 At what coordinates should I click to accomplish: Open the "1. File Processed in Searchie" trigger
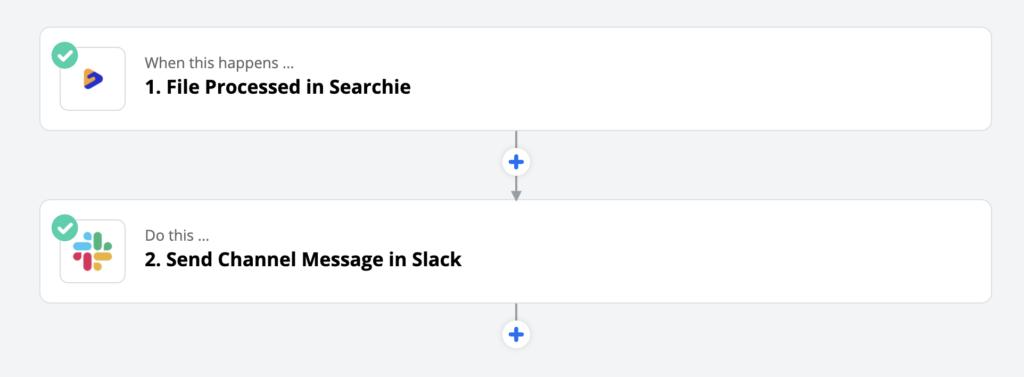click(278, 87)
